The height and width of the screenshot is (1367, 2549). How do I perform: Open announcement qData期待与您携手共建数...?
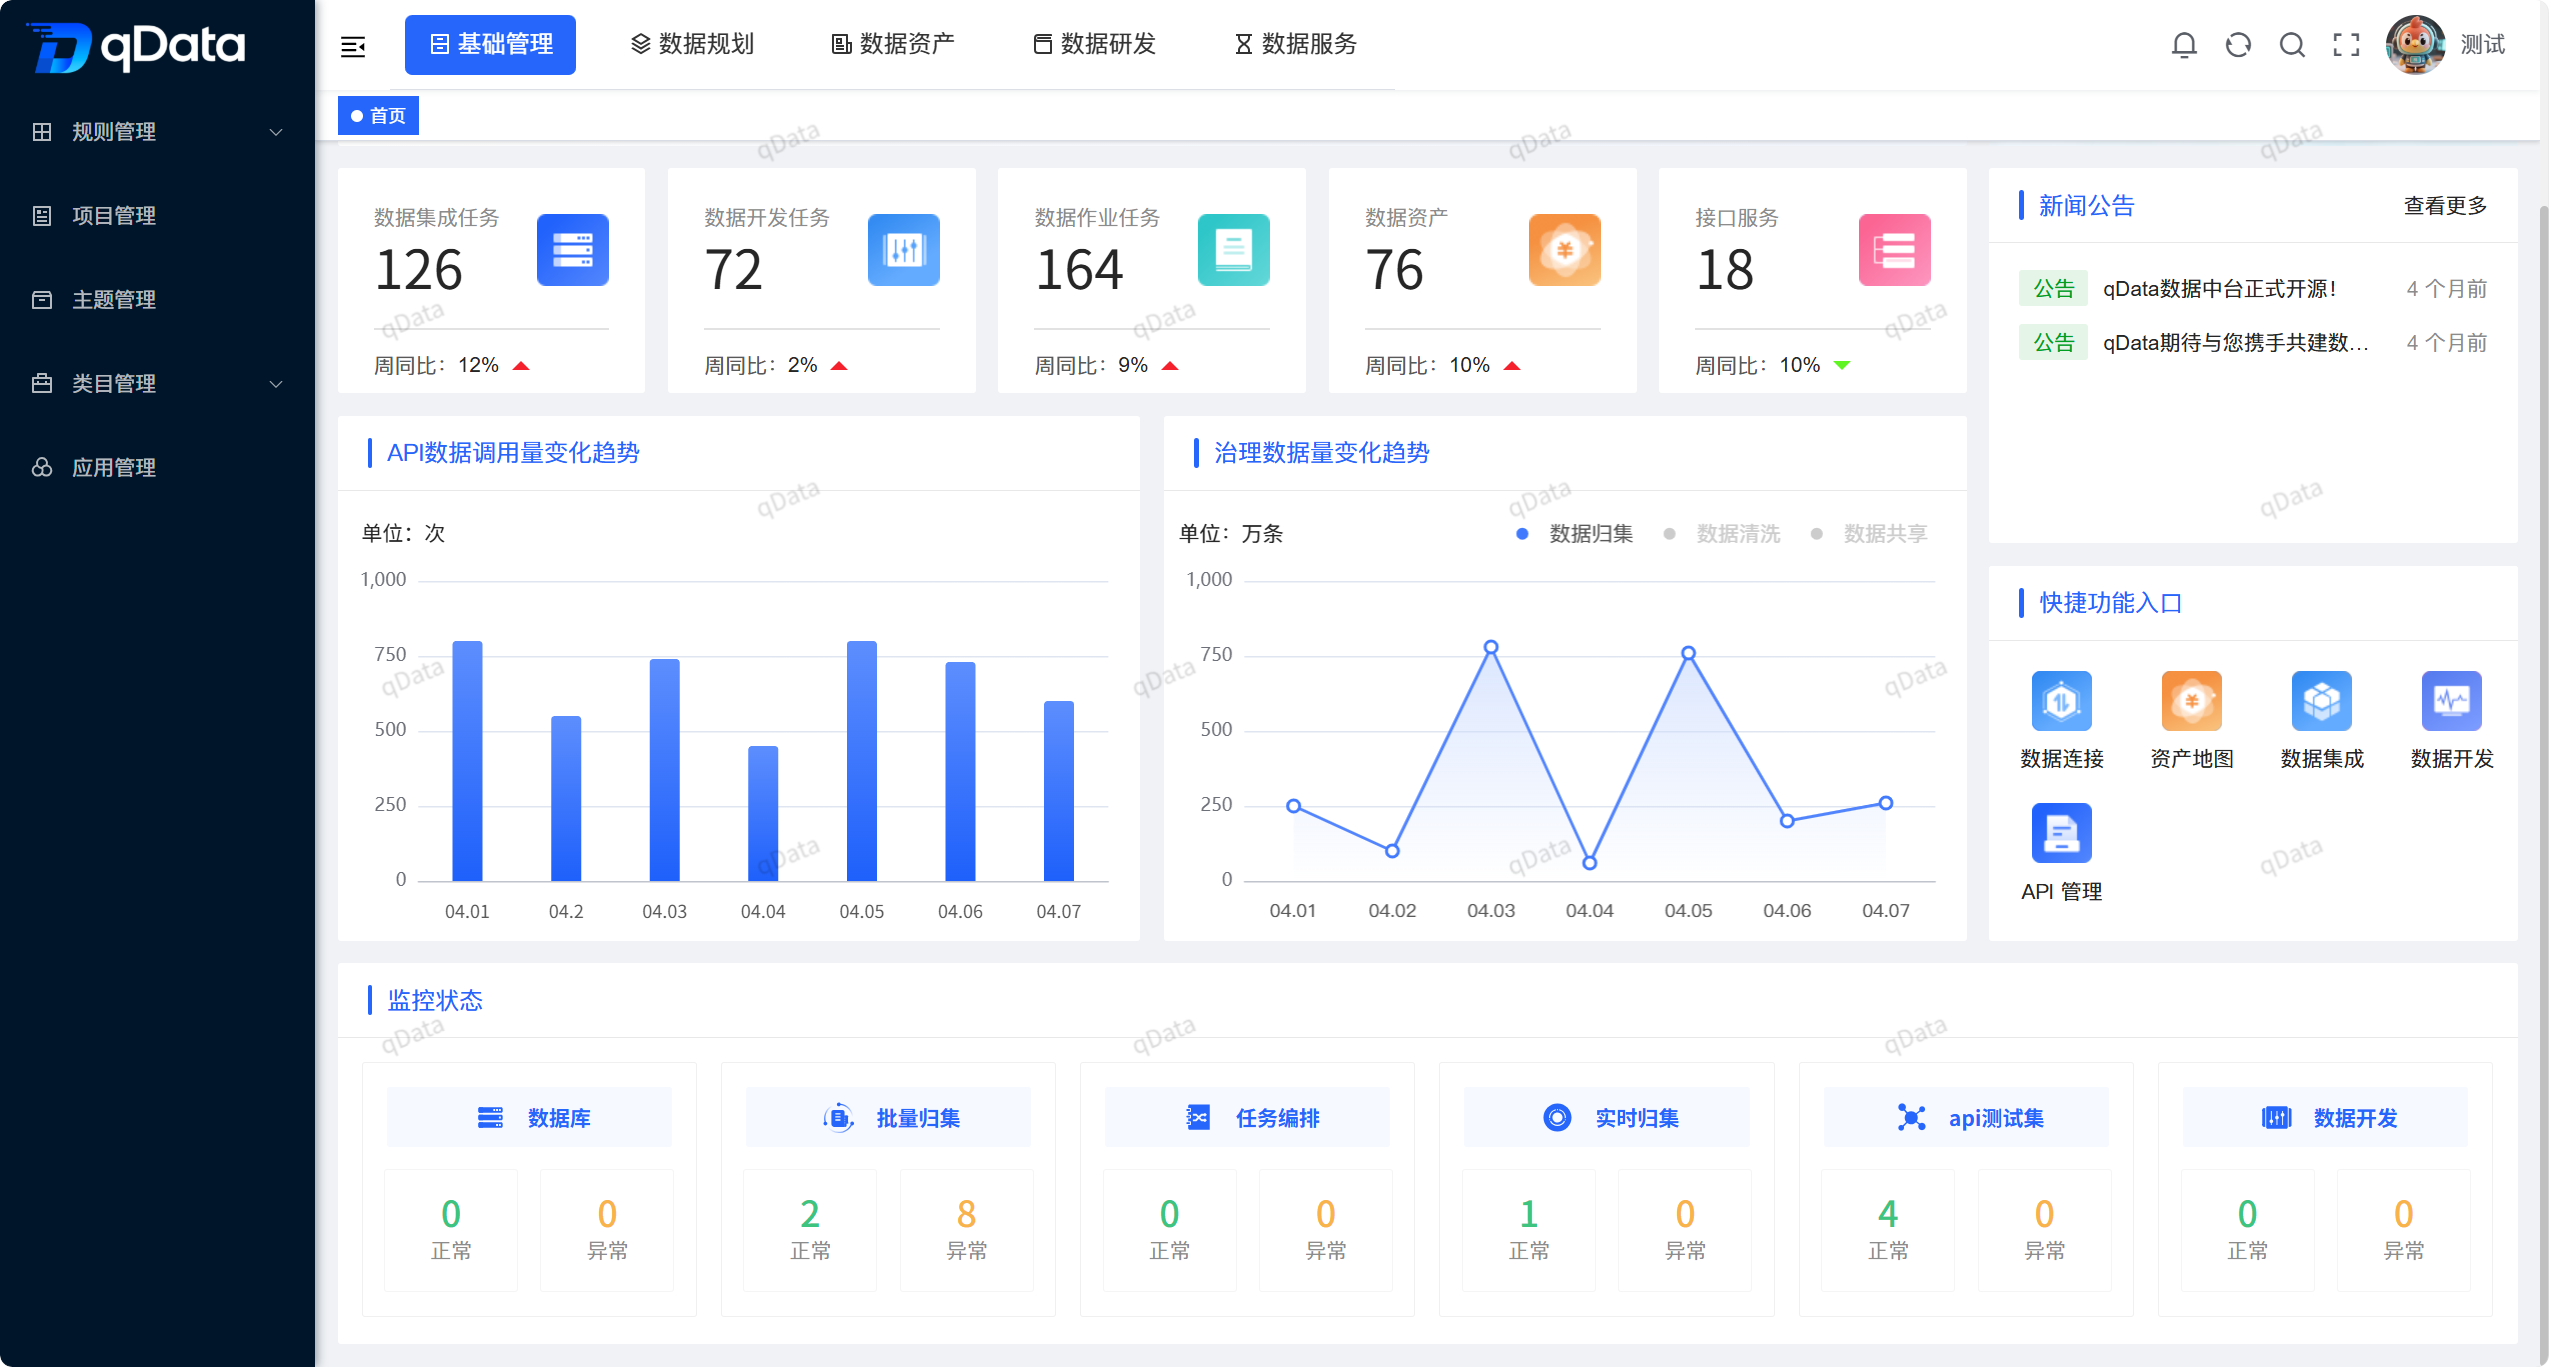click(2236, 343)
